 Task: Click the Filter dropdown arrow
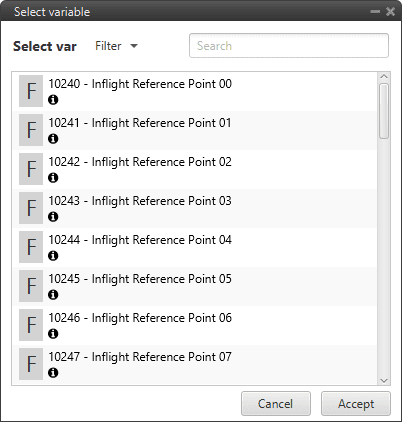pos(134,46)
